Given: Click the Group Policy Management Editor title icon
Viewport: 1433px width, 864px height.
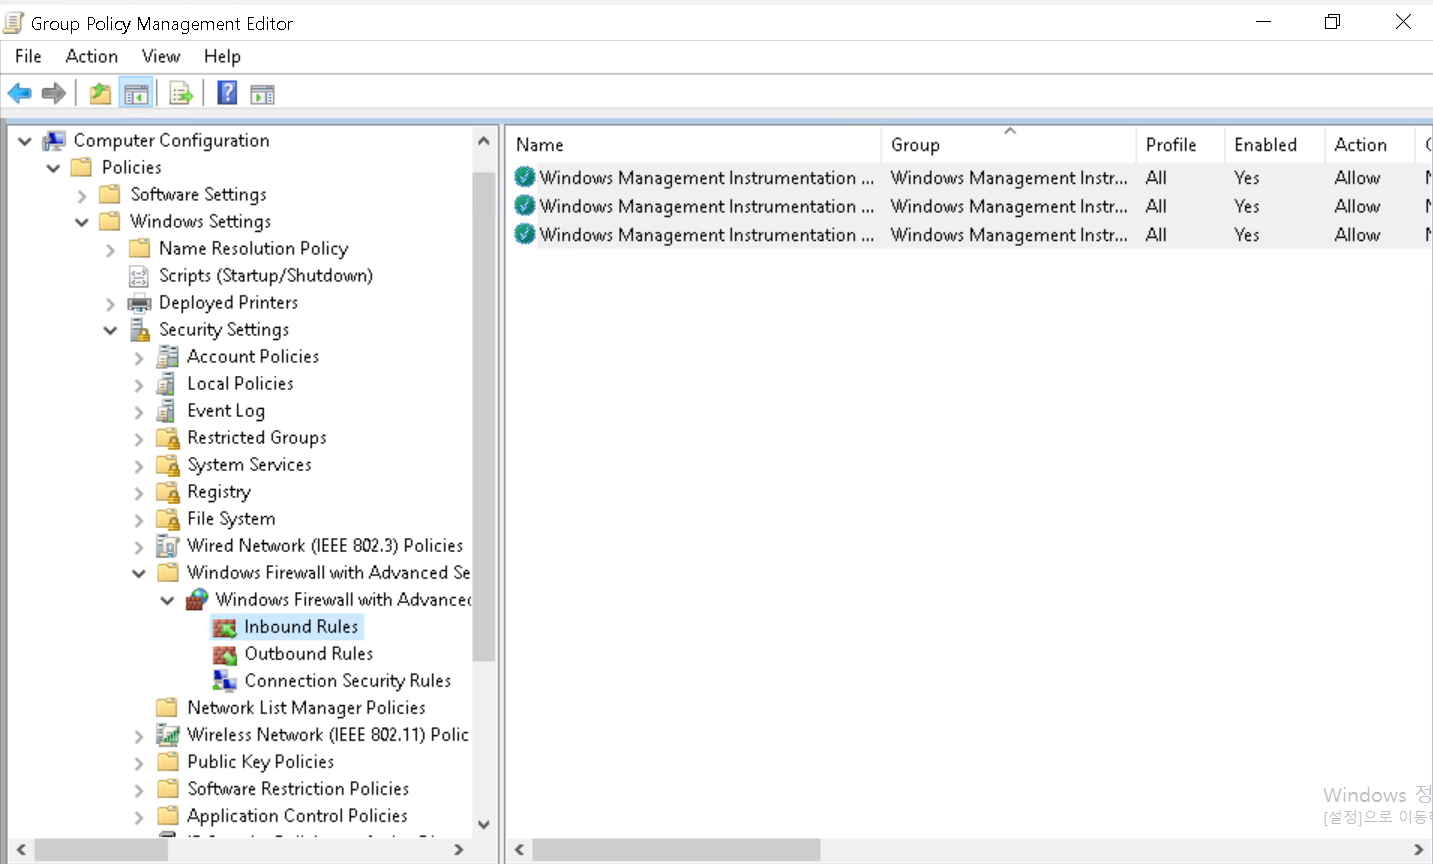Looking at the screenshot, I should [14, 22].
